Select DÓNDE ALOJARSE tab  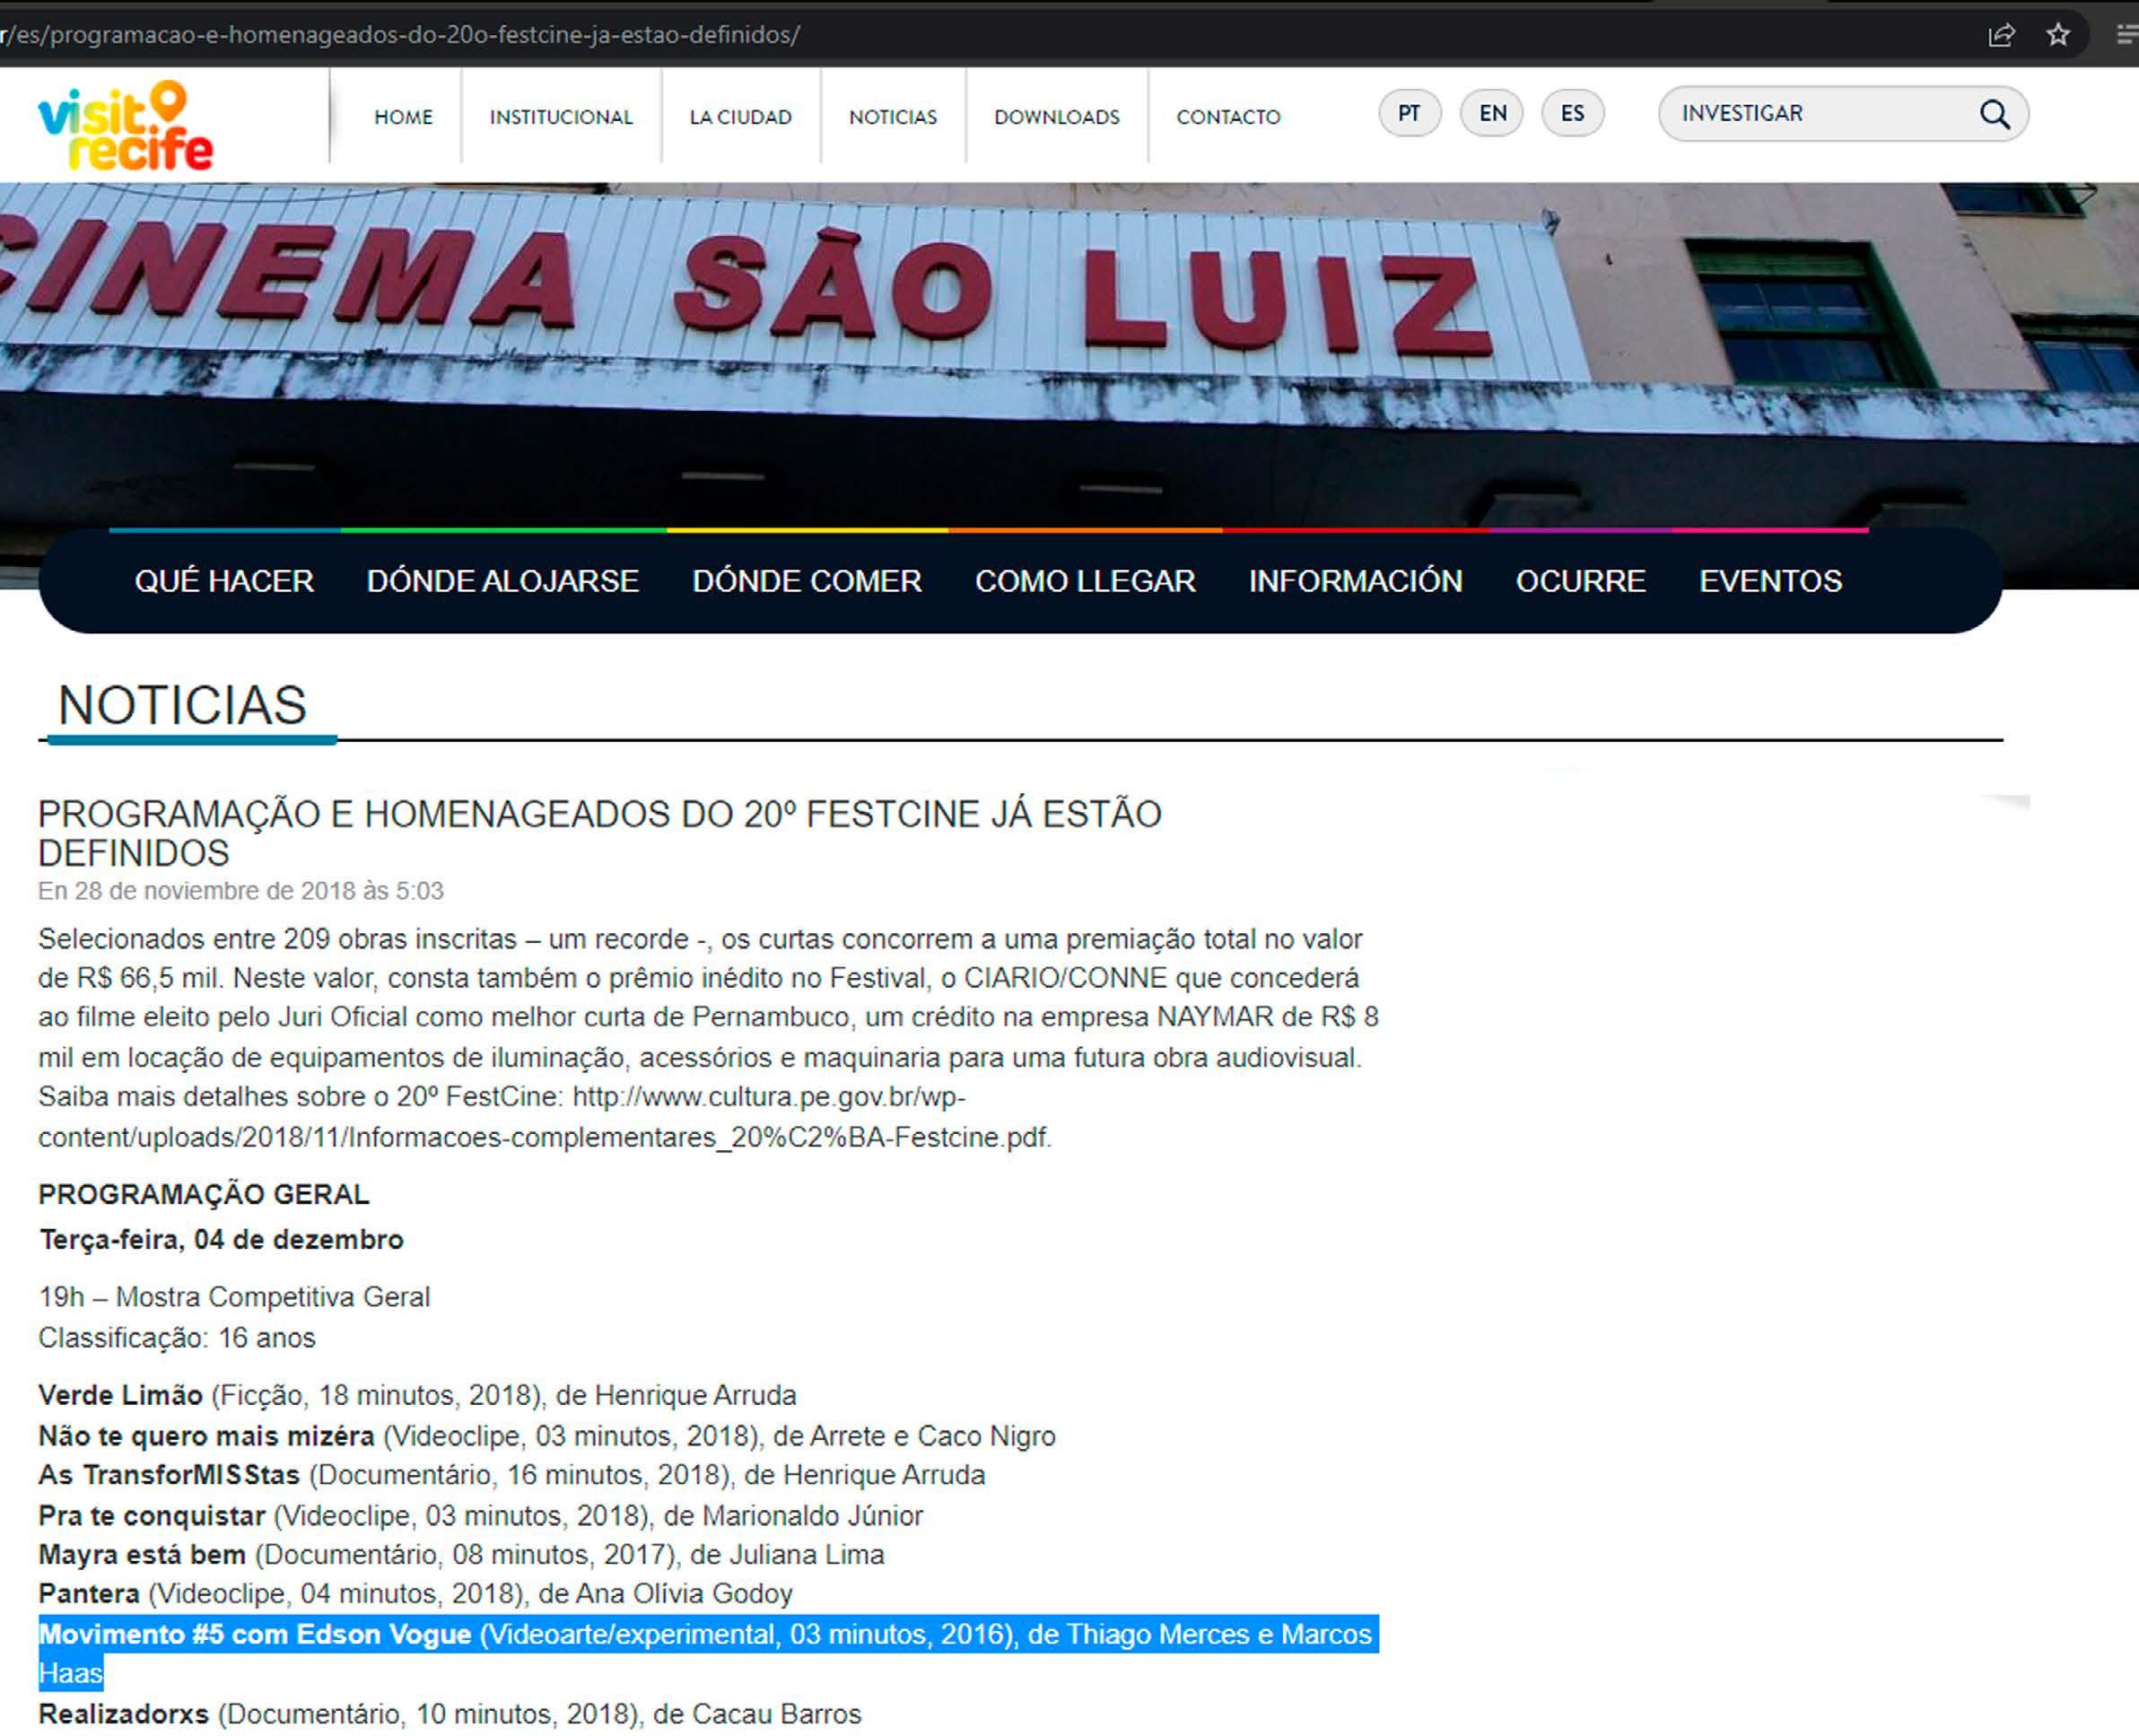[x=502, y=581]
